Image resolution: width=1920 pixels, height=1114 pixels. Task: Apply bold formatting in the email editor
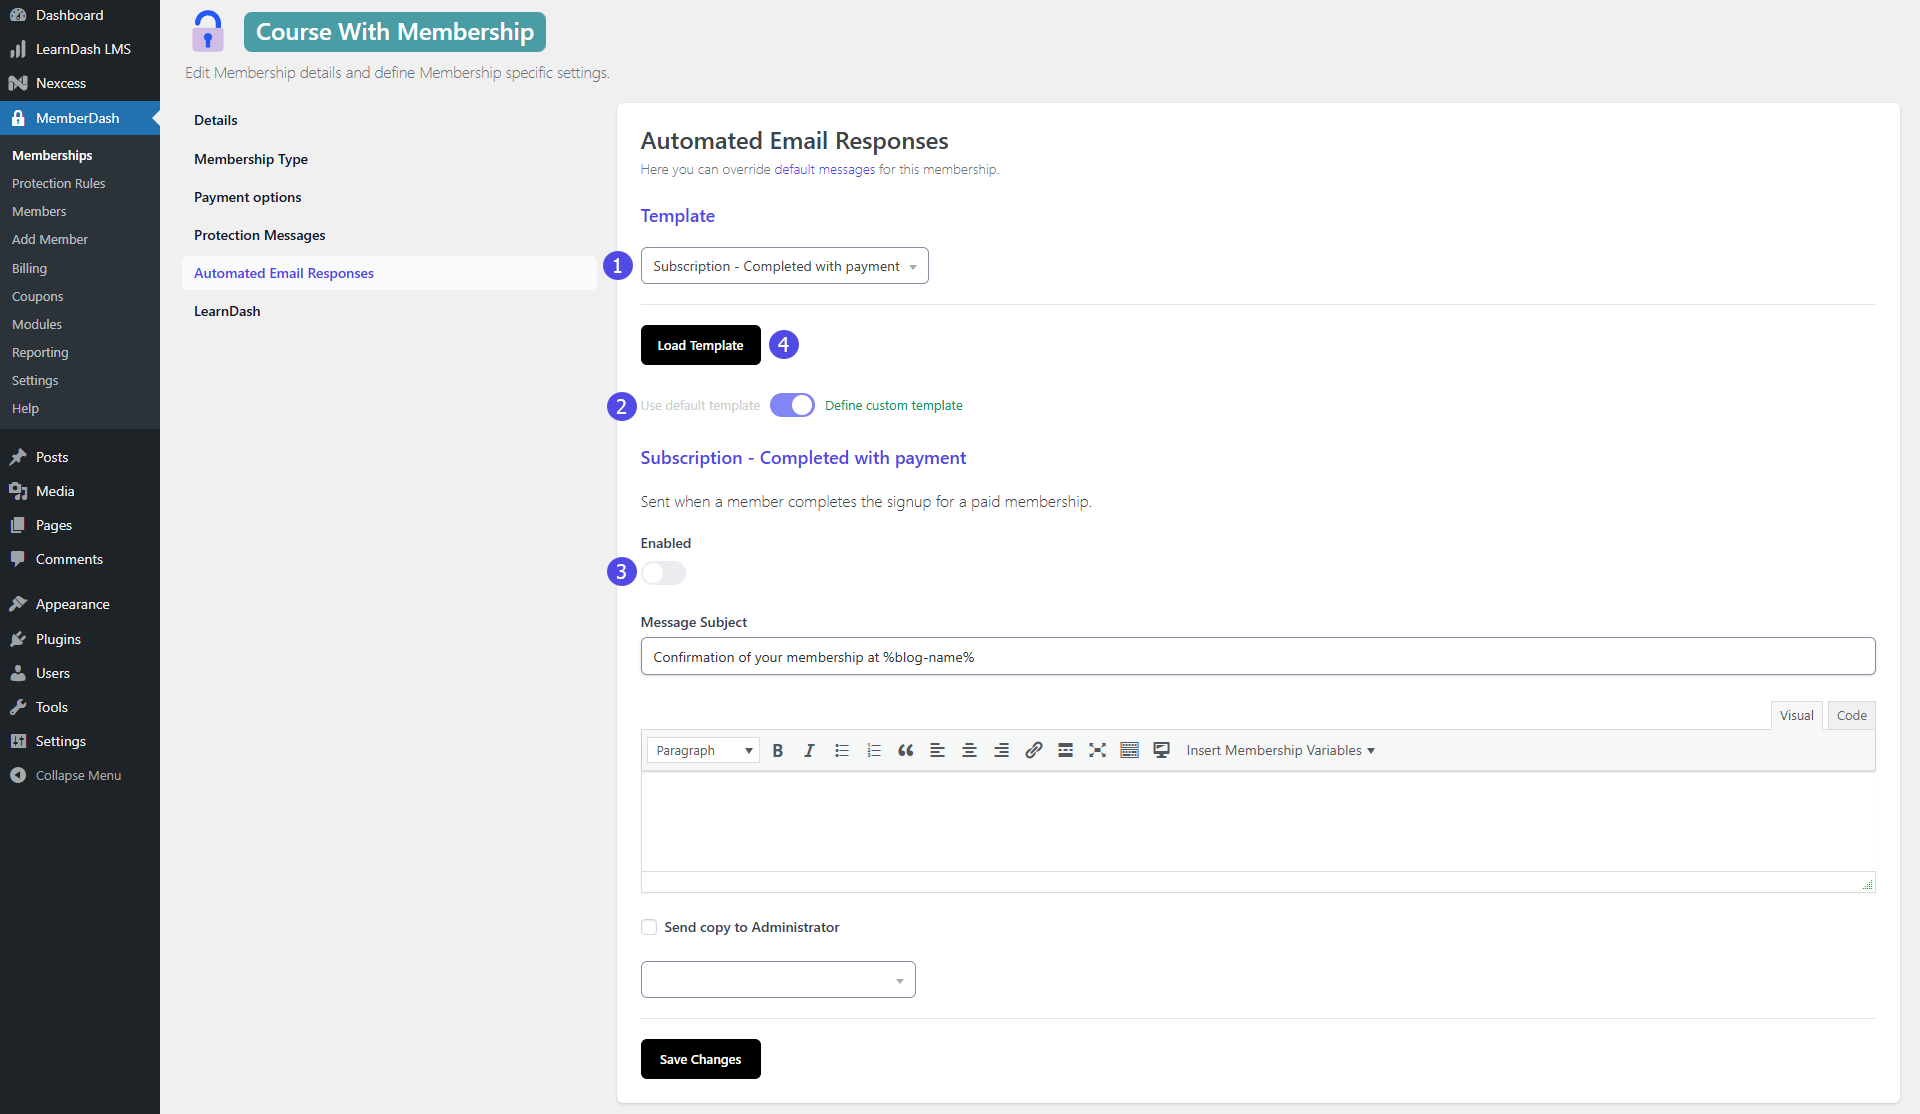coord(778,750)
